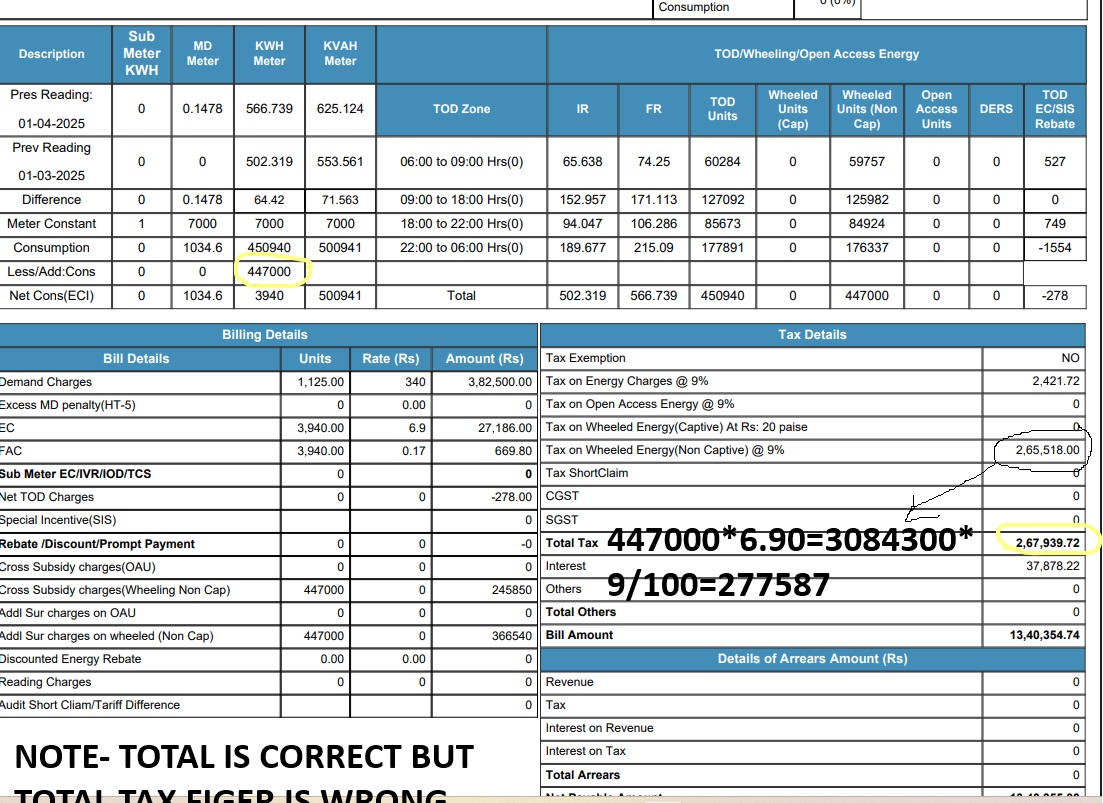
Task: Select the wheeled energy tax 2,65,518.00
Action: pos(1047,450)
